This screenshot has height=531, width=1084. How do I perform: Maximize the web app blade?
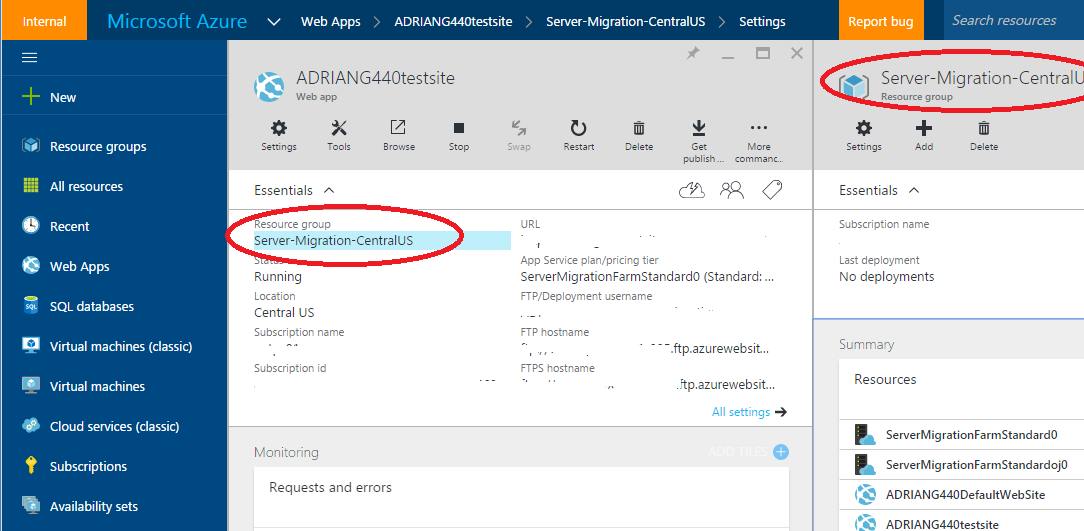[763, 53]
